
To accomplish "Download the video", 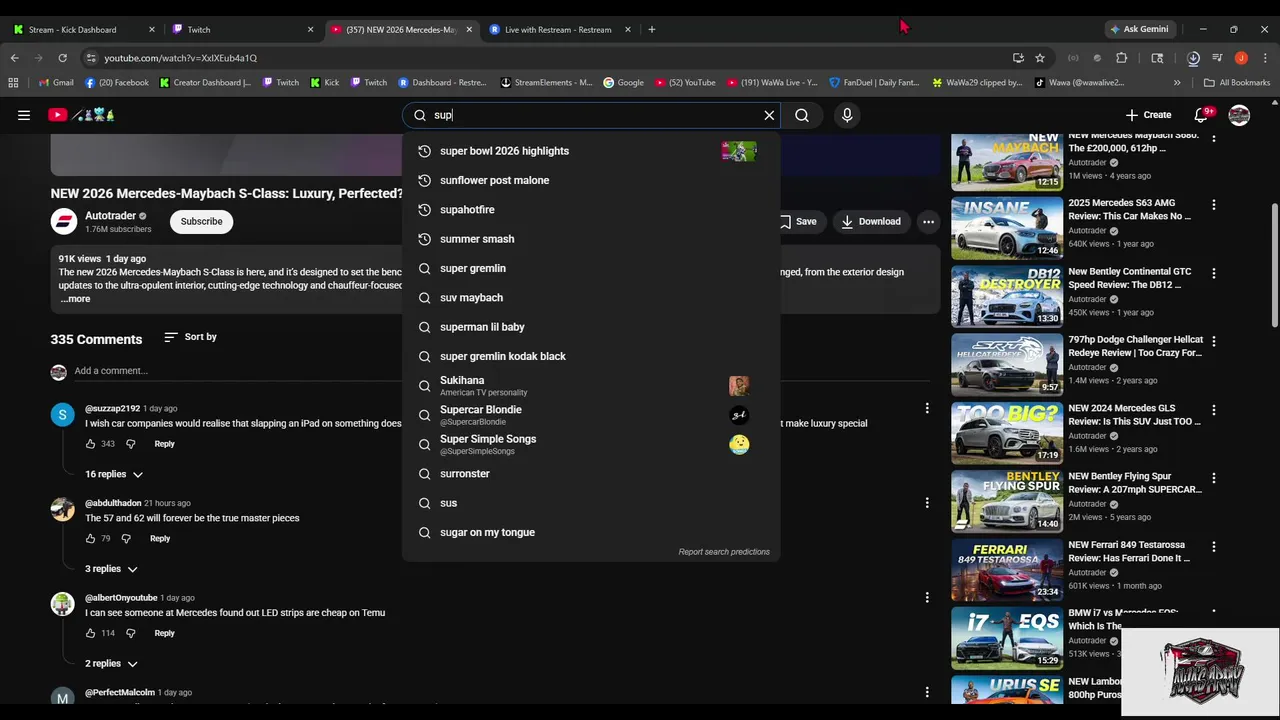I will [870, 221].
